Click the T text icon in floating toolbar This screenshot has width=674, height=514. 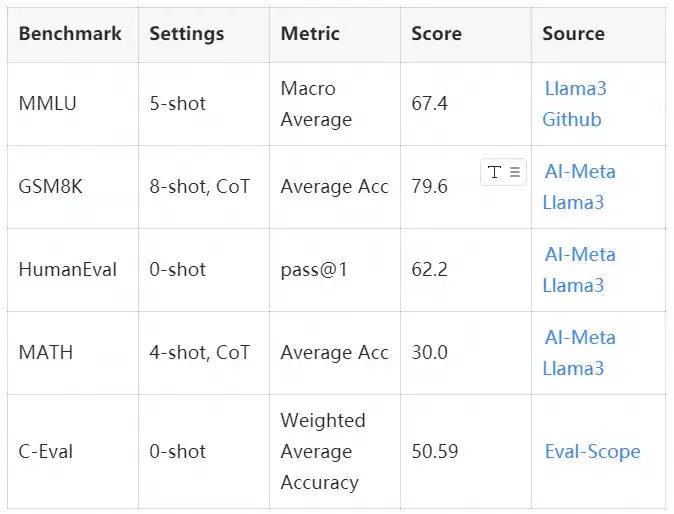click(494, 172)
